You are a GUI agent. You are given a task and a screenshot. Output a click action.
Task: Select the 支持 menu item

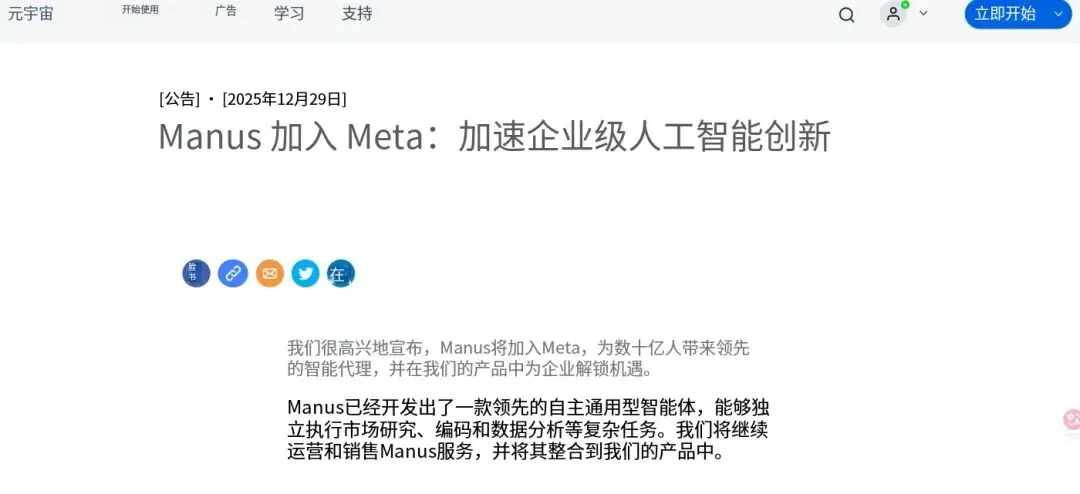[357, 13]
